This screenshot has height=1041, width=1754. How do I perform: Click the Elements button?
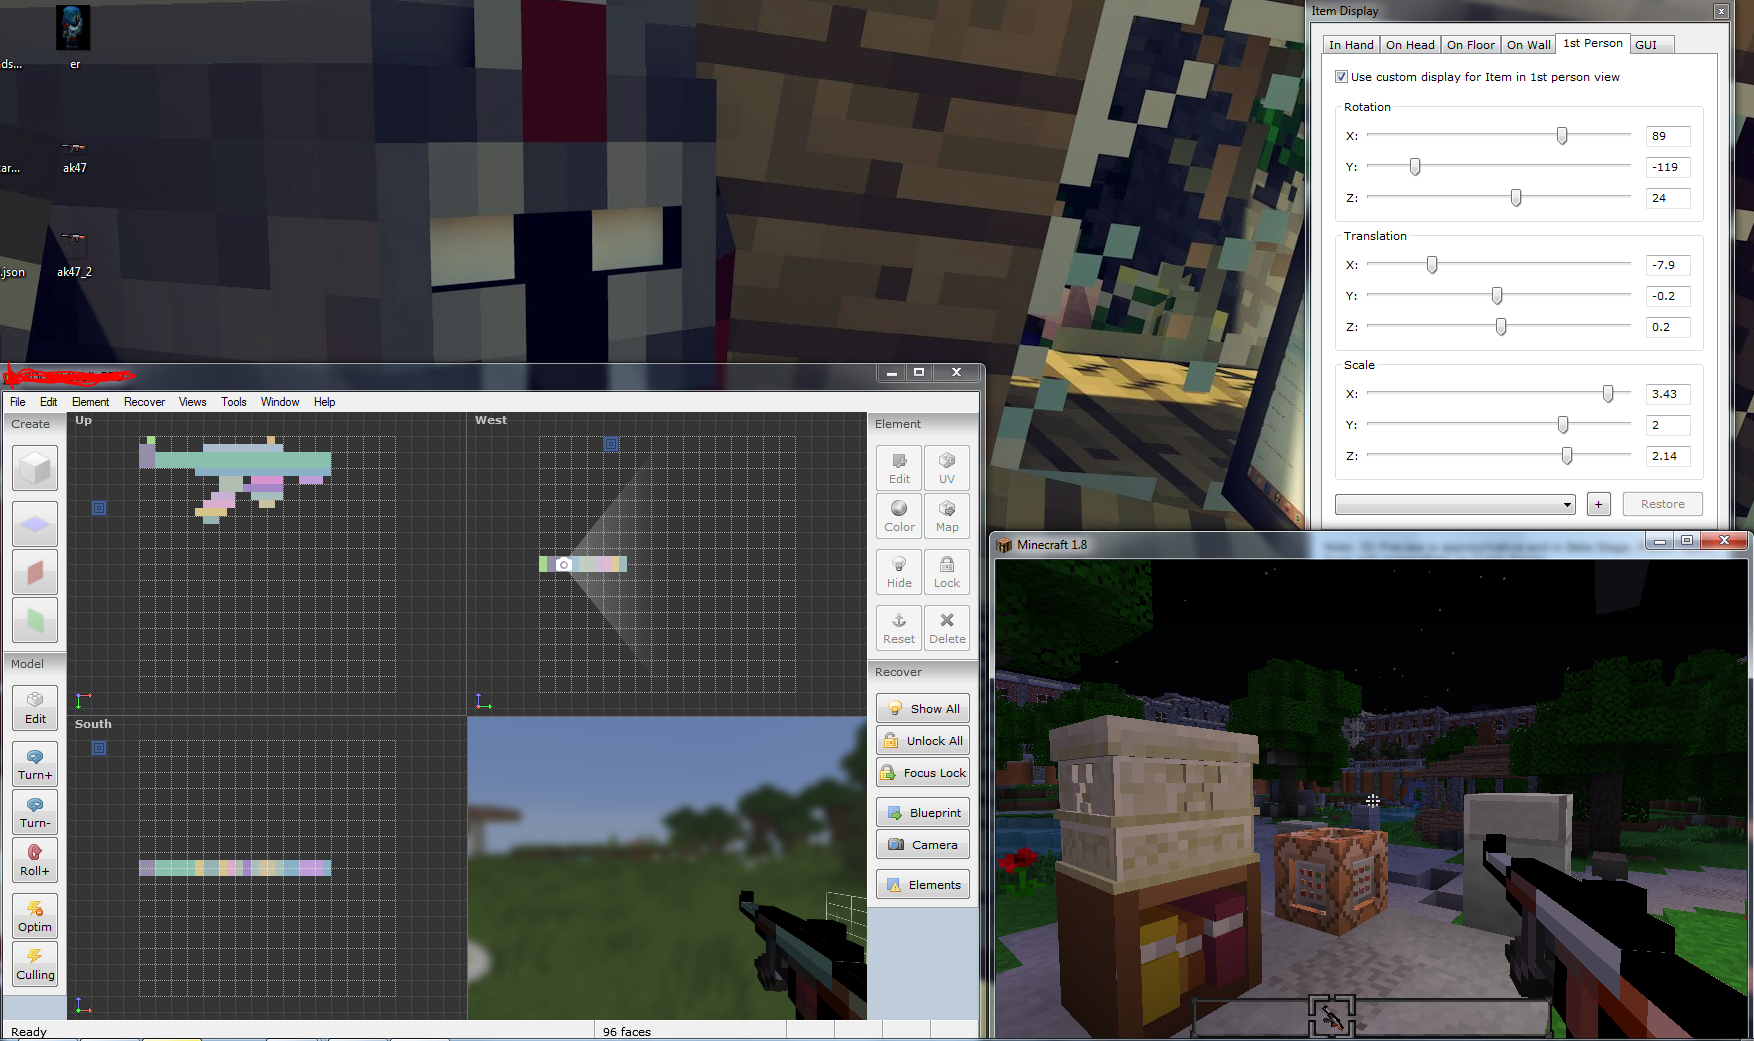point(923,884)
